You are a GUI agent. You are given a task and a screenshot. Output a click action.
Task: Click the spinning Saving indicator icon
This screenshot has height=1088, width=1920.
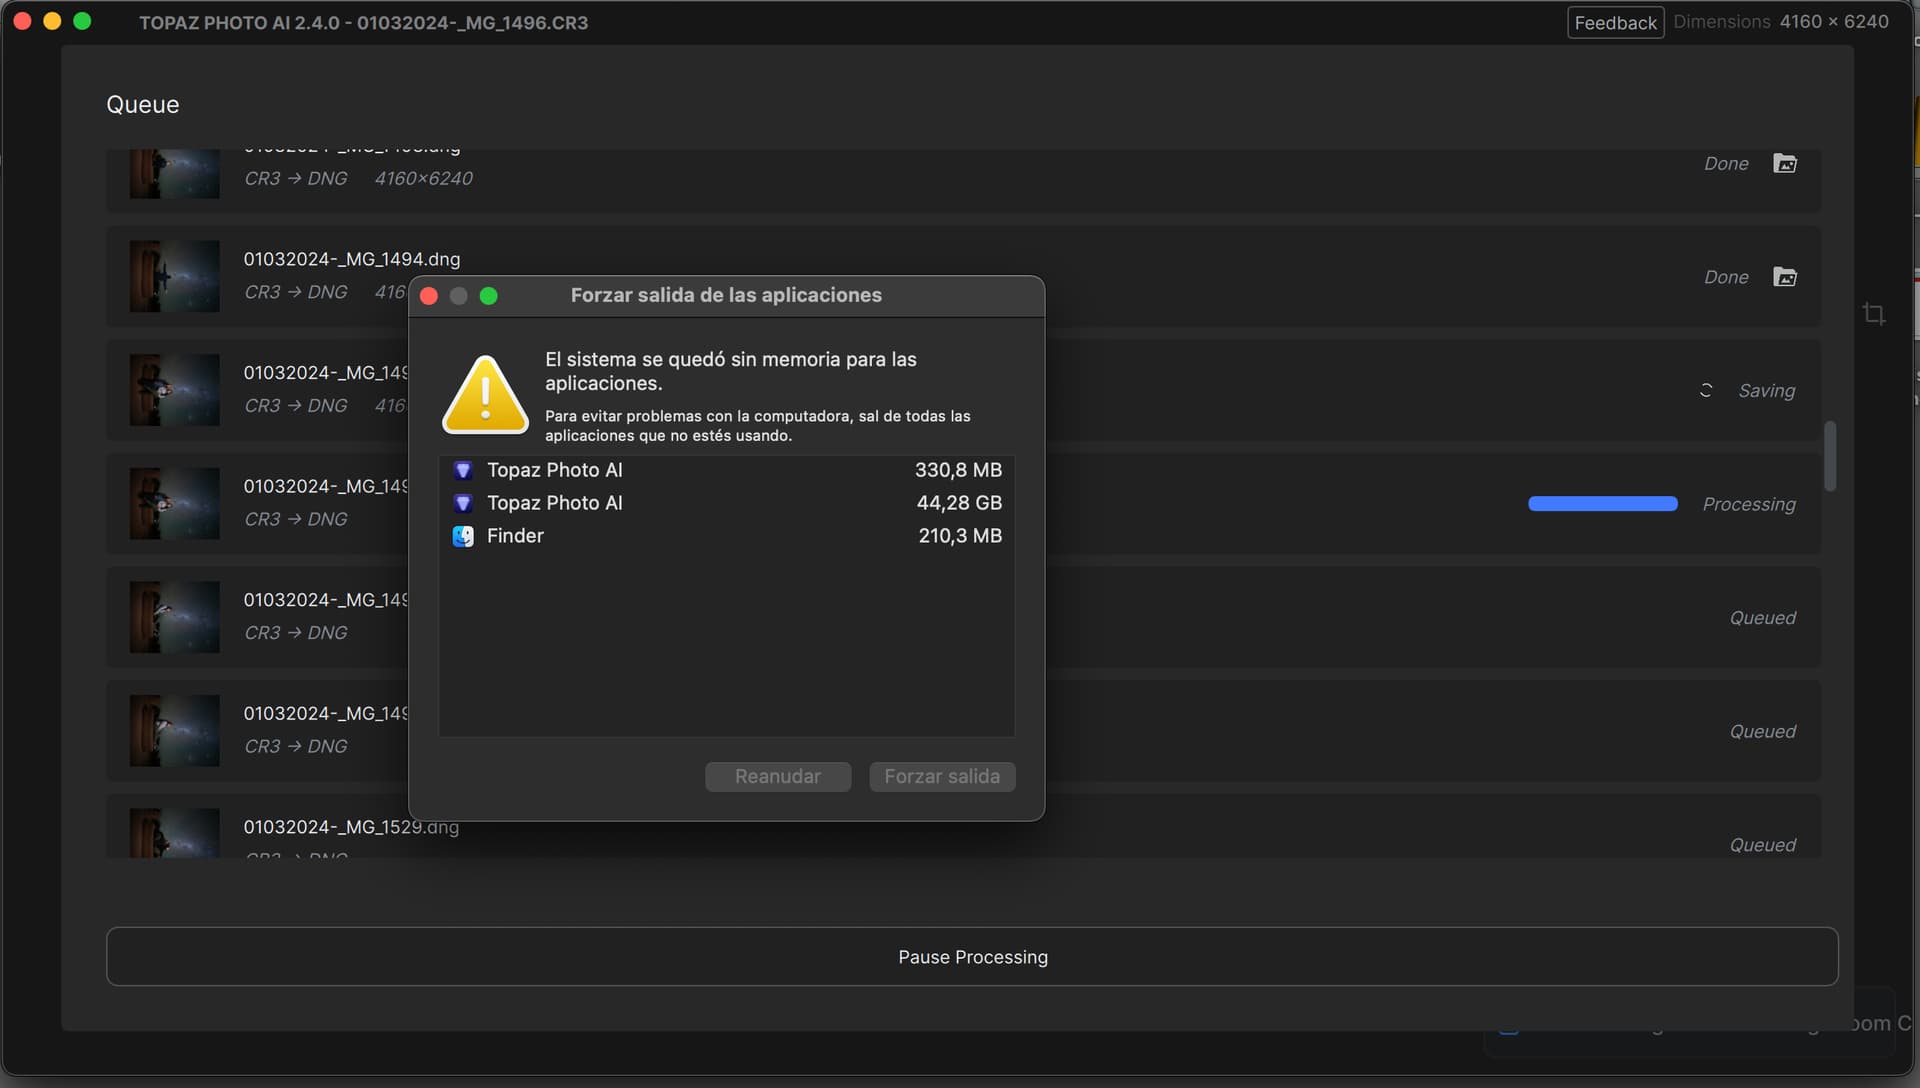(1705, 390)
